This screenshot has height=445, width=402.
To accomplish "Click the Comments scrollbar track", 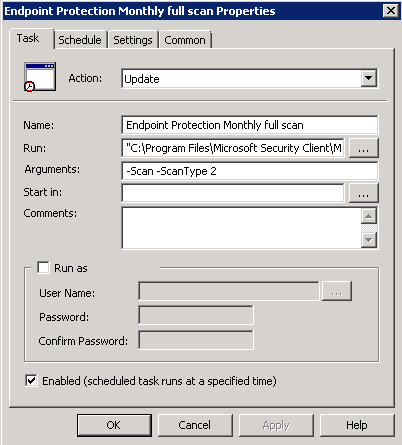I will [x=369, y=228].
